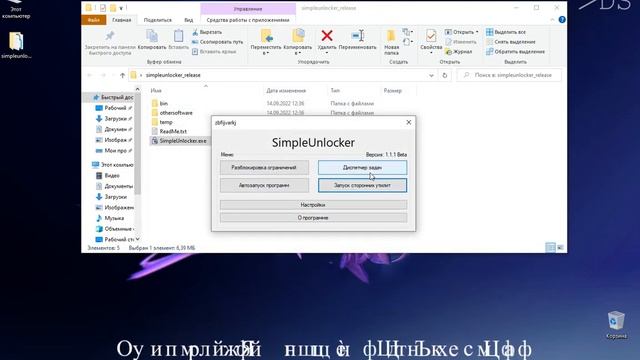The image size is (640, 360).
Task: Open the Открыть dropdown in ribbon
Action: click(461, 32)
